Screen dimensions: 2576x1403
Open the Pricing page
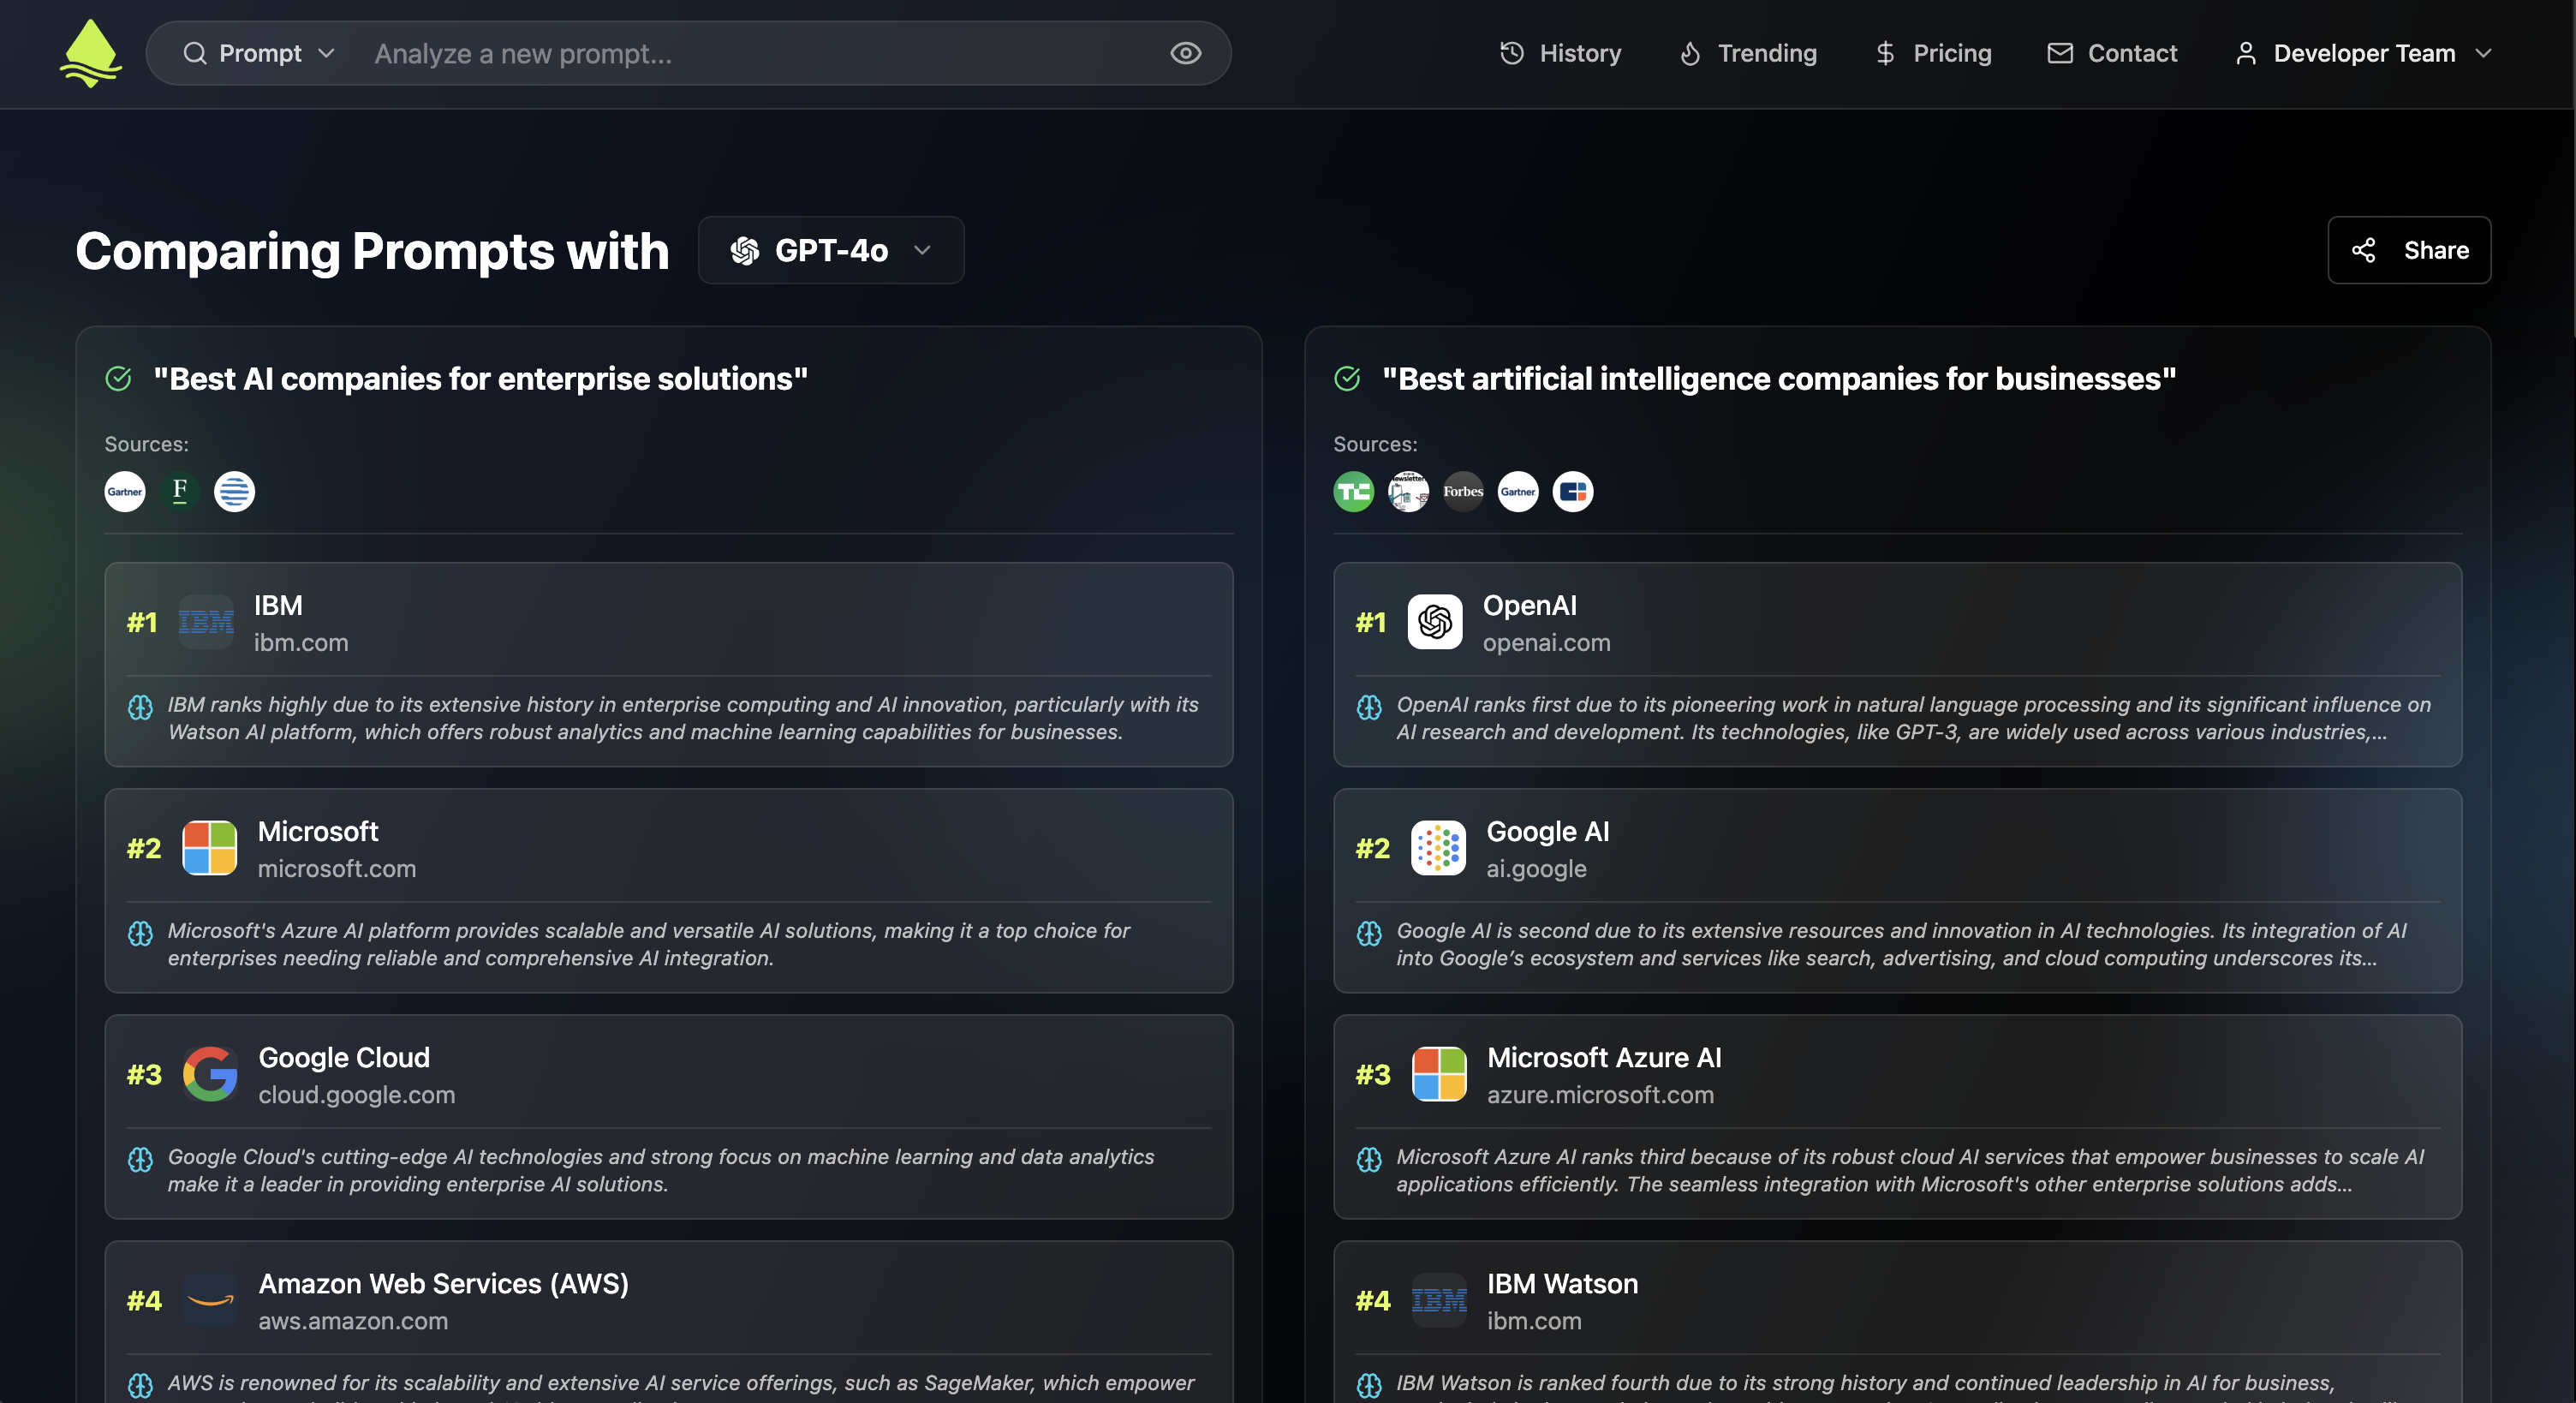1932,53
